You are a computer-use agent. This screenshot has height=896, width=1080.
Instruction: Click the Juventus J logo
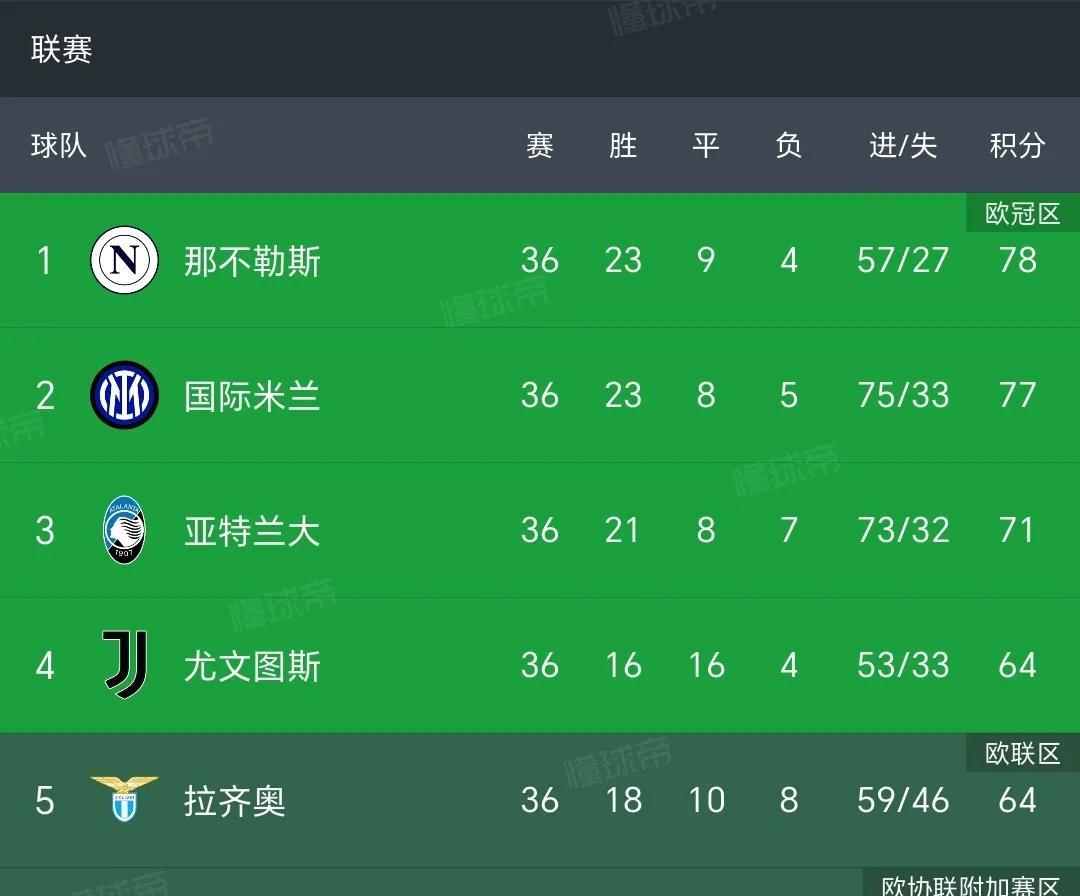click(125, 665)
